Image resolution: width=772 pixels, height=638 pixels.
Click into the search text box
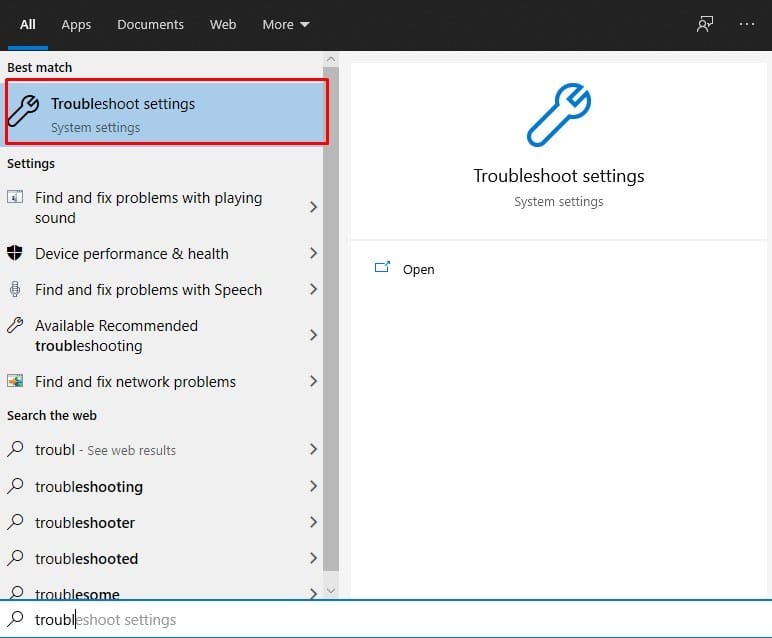(x=386, y=619)
